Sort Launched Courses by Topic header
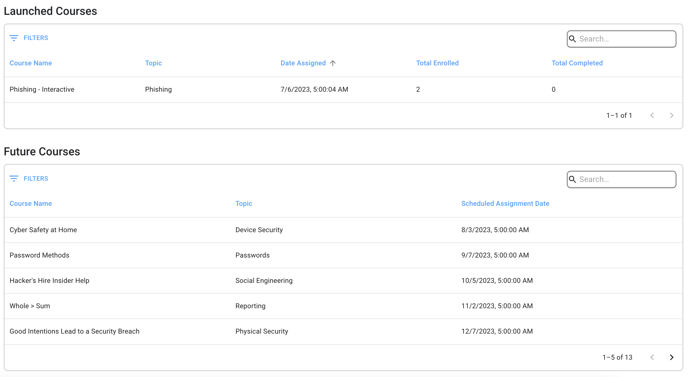This screenshot has height=377, width=688. [x=154, y=63]
